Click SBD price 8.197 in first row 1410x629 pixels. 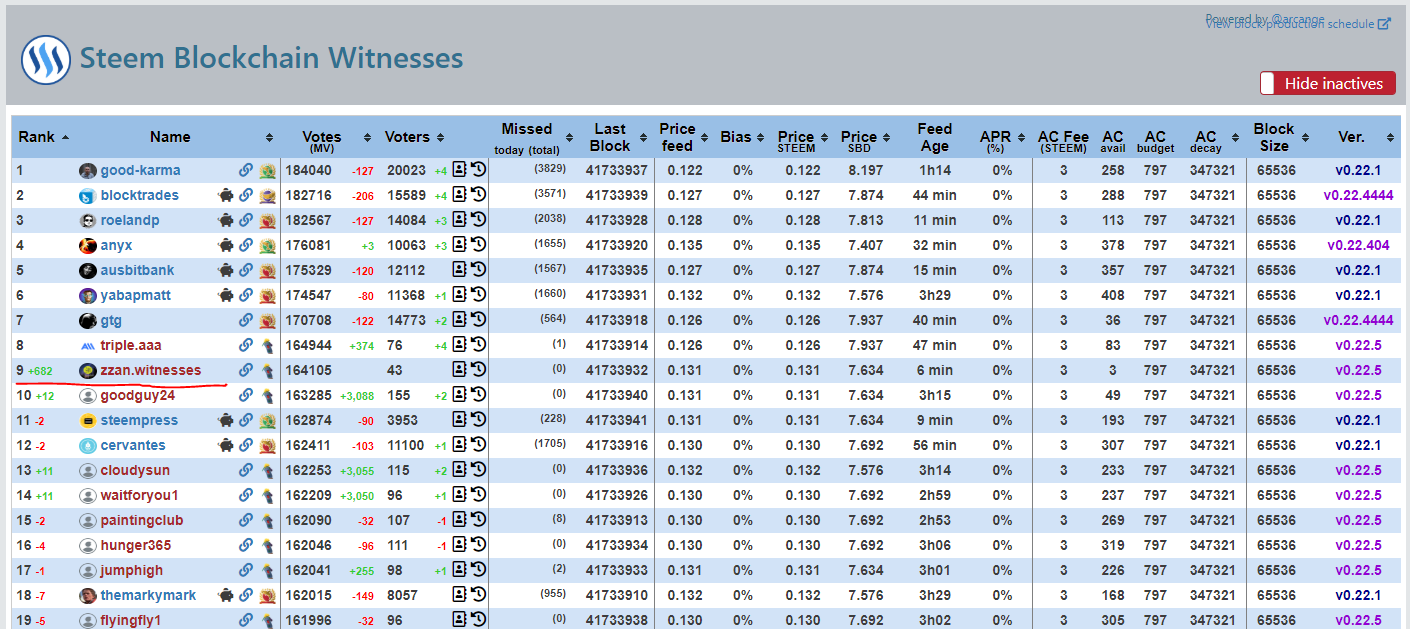click(x=865, y=170)
